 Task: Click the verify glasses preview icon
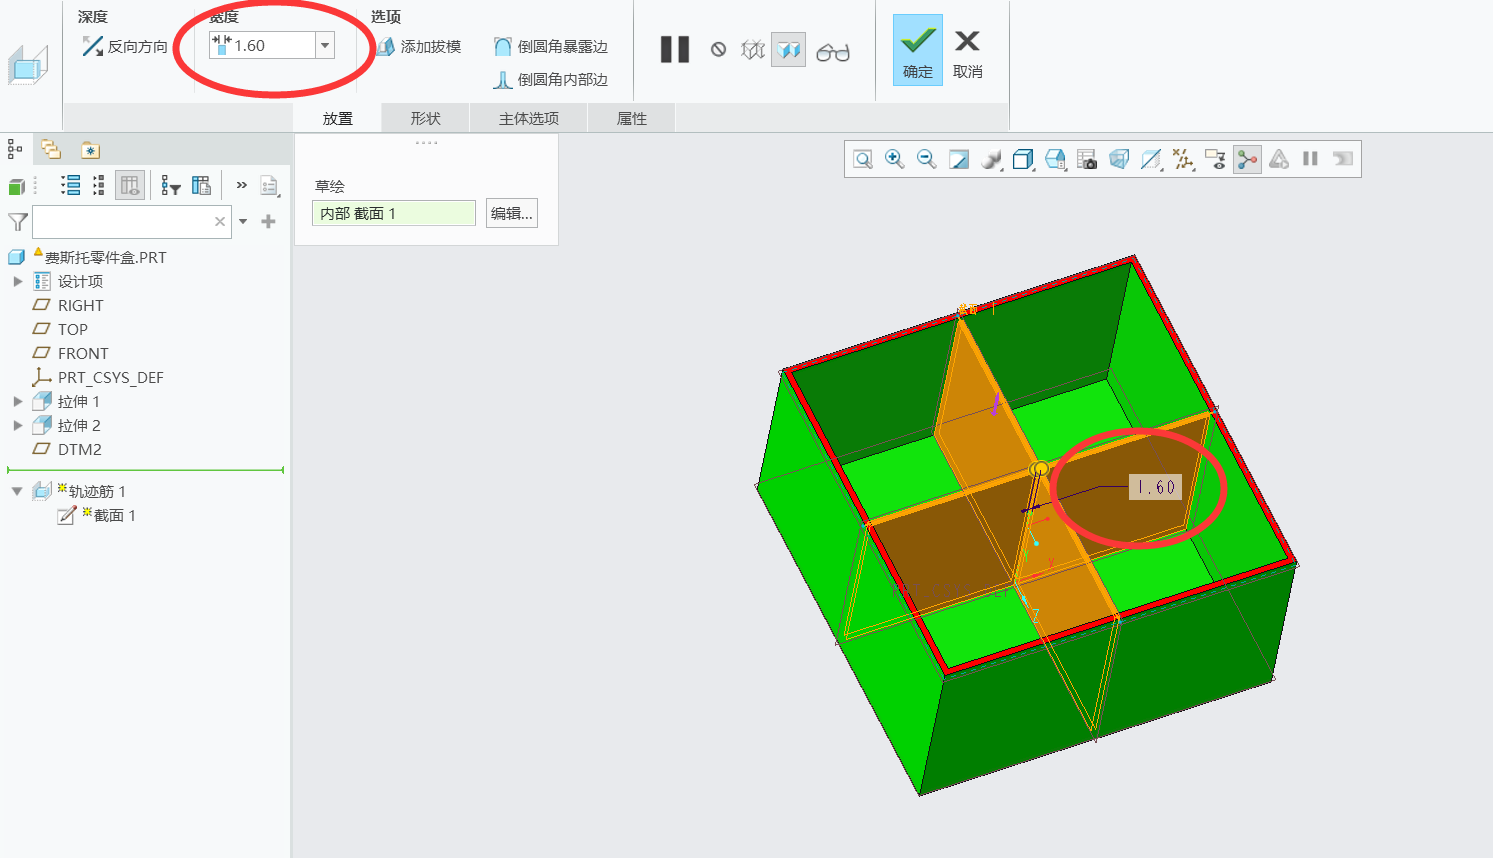click(833, 51)
